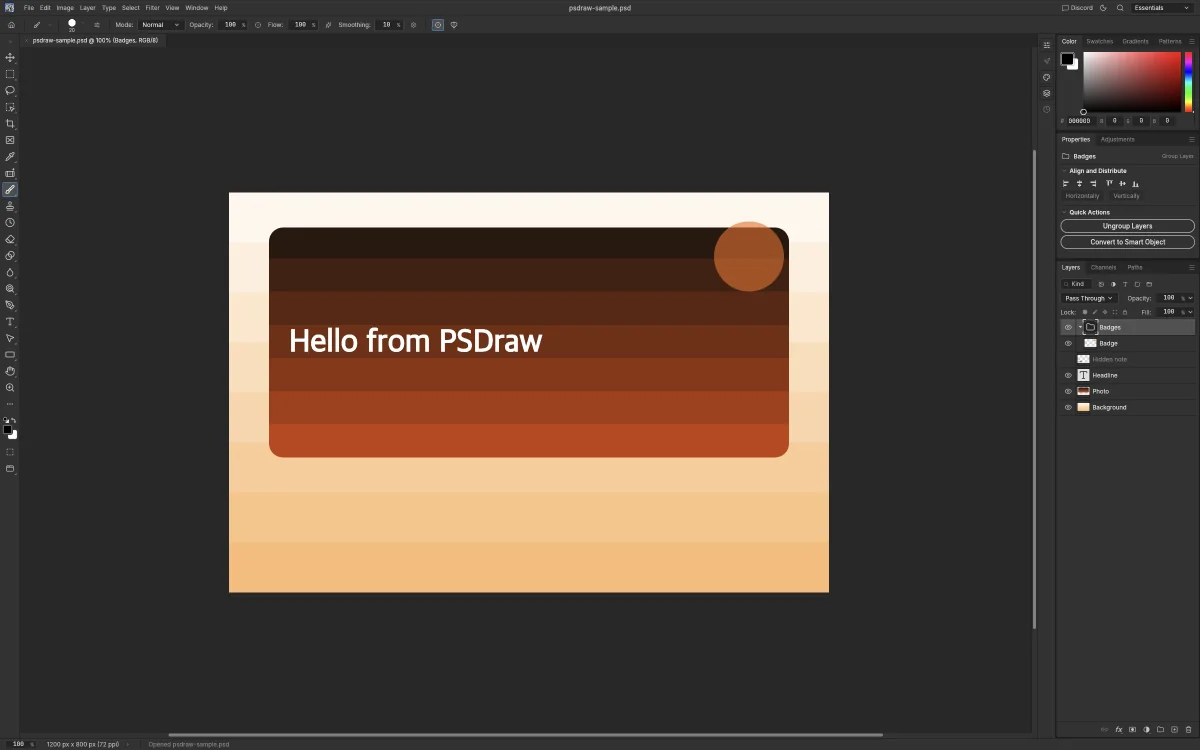The height and width of the screenshot is (750, 1200).
Task: Switch to the Adjustments tab
Action: coord(1118,139)
